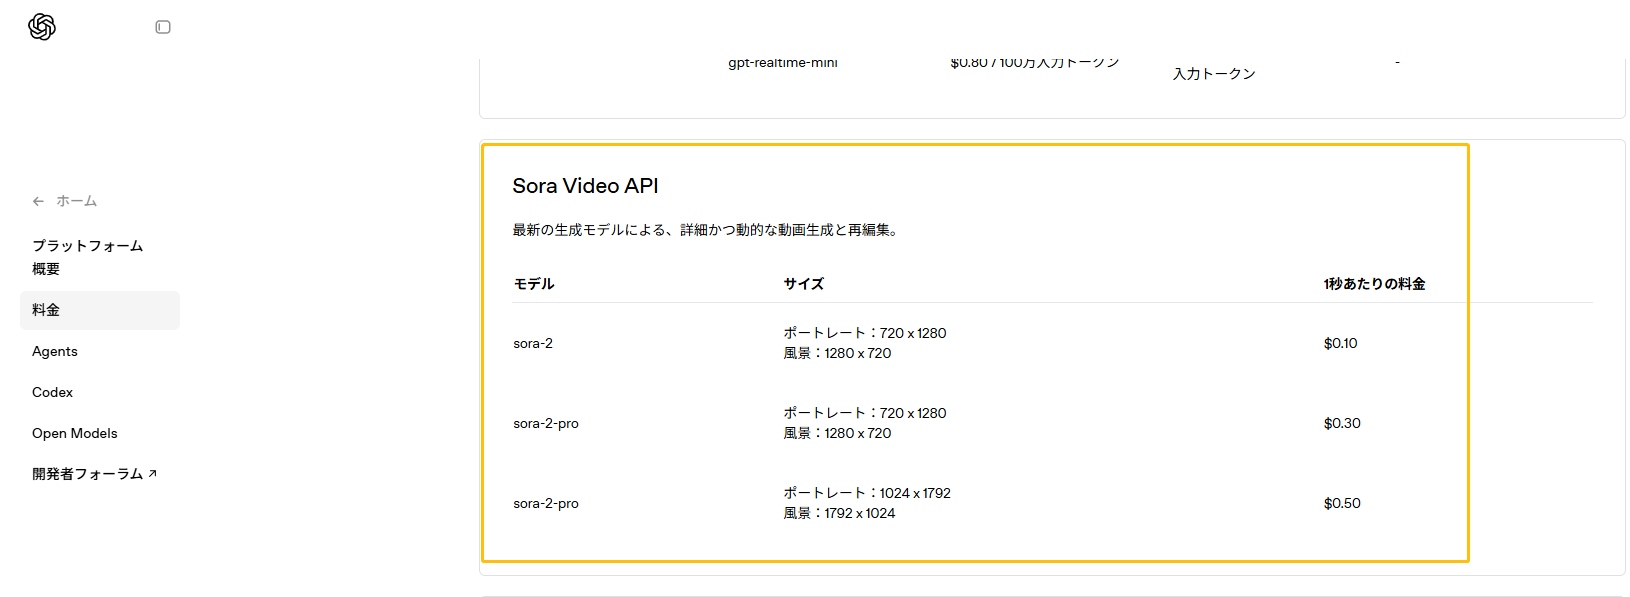This screenshot has width=1630, height=597.
Task: Click the description 最新の生成モデルによる text
Action: (708, 230)
